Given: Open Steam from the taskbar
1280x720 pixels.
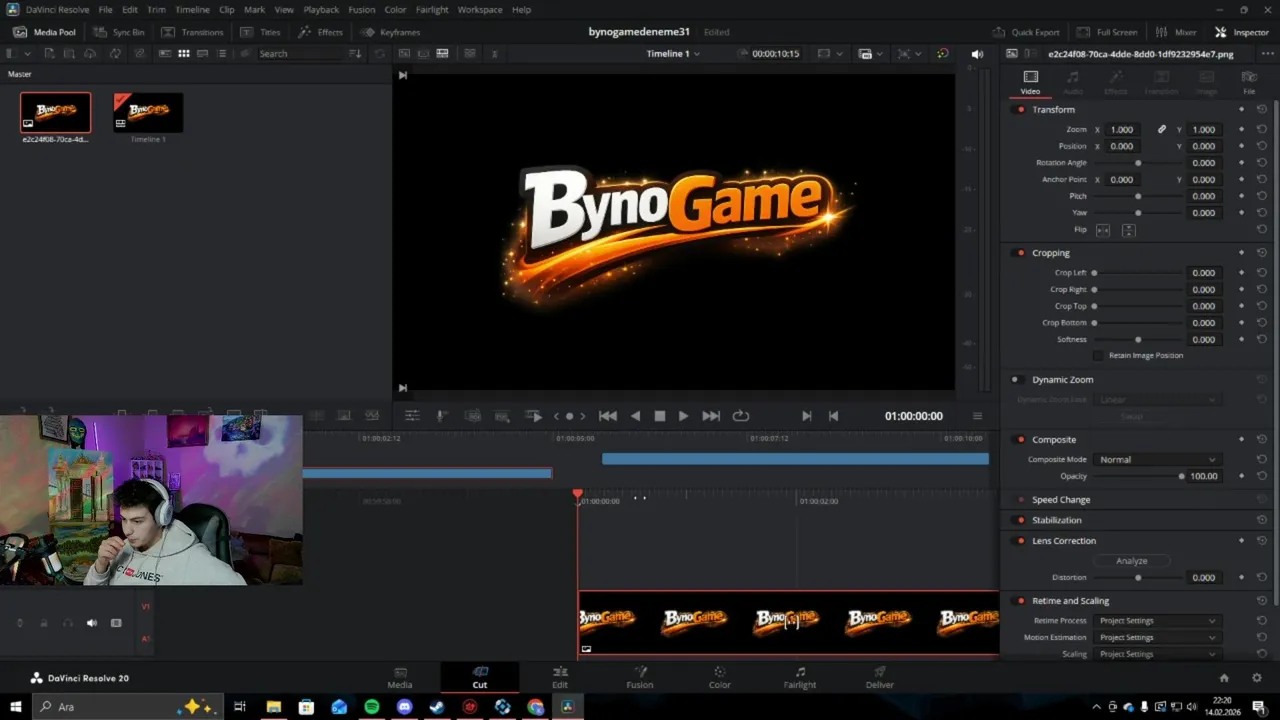Looking at the screenshot, I should click(437, 707).
